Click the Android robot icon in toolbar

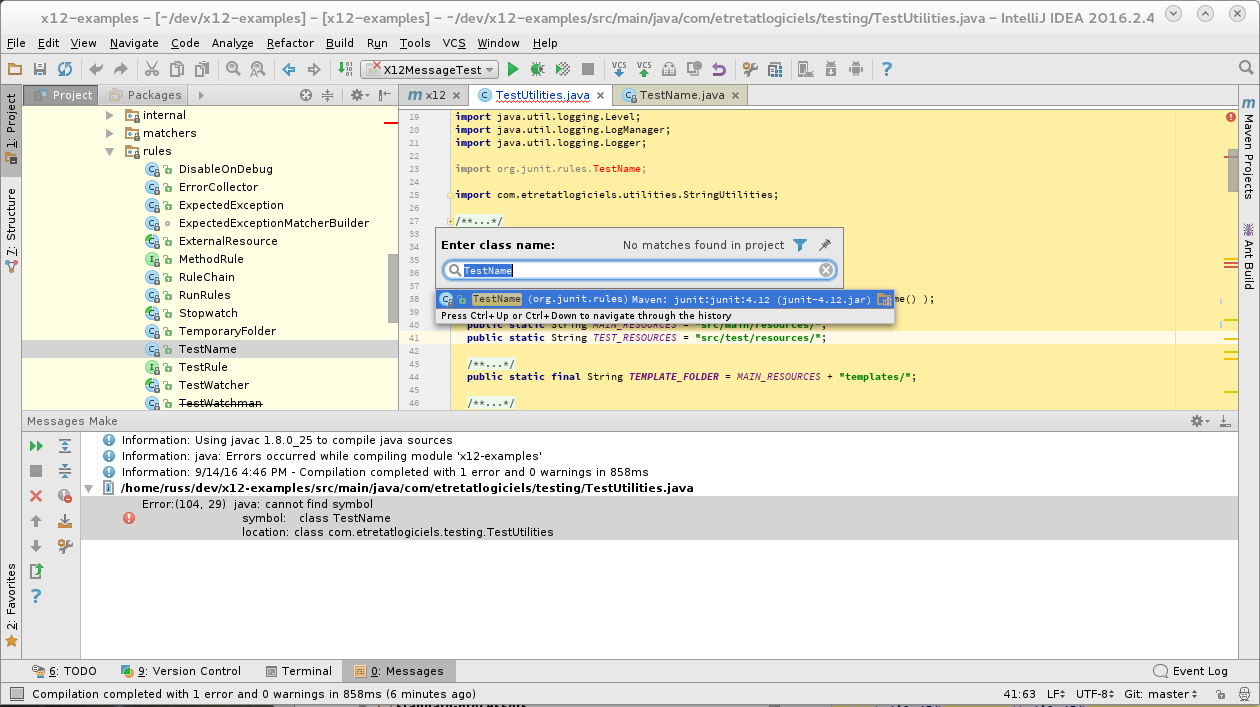pyautogui.click(x=855, y=69)
